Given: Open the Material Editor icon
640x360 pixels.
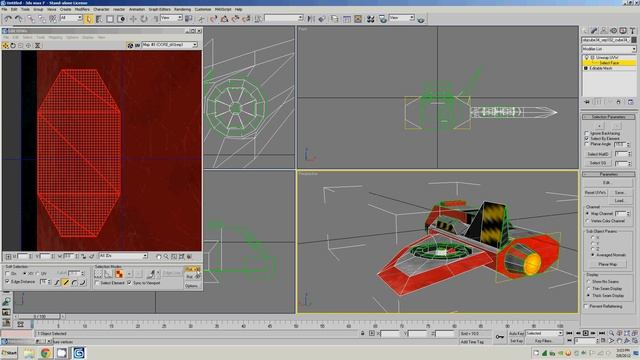Looking at the screenshot, I should (370, 19).
